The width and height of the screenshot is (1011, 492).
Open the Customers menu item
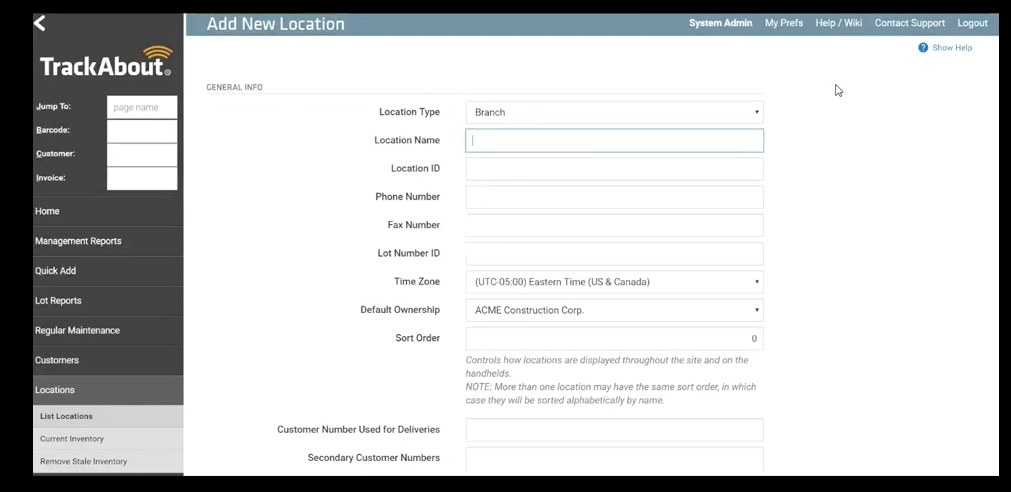(108, 360)
